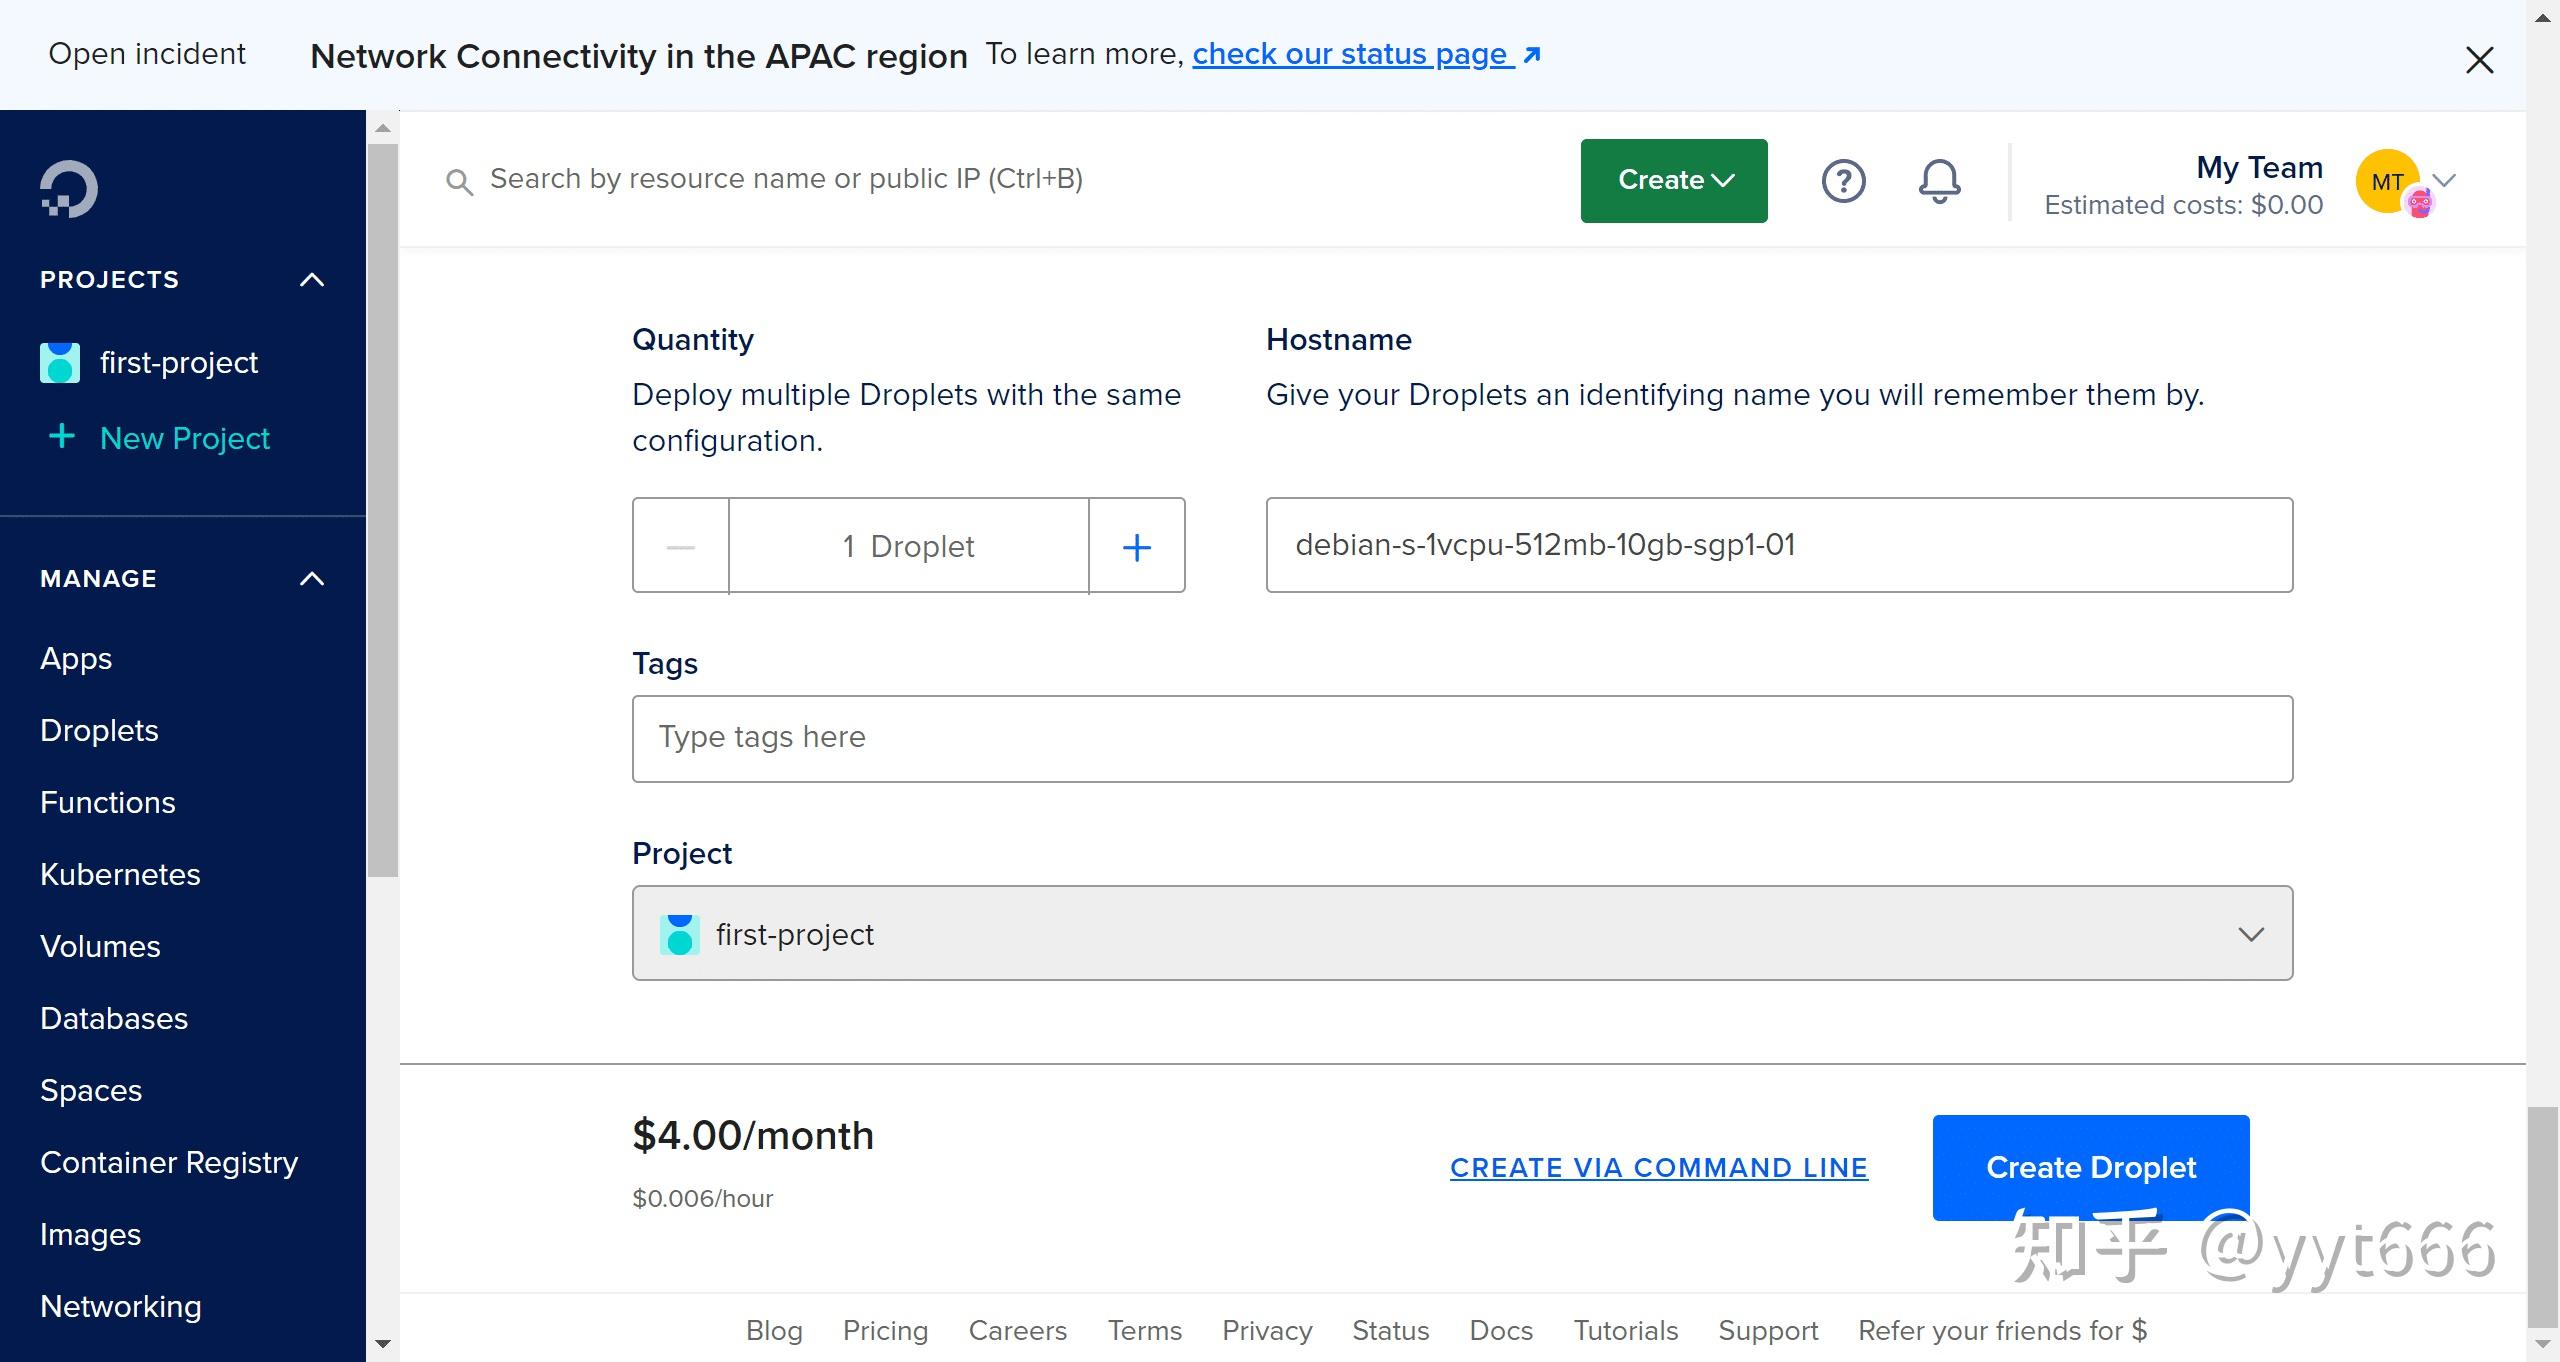The height and width of the screenshot is (1362, 2560).
Task: Open the Project selection dropdown
Action: (x=1462, y=933)
